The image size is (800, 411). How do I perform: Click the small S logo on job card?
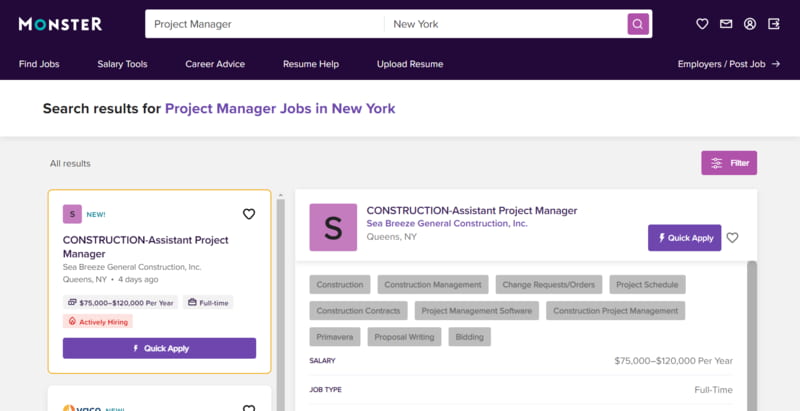coord(72,214)
